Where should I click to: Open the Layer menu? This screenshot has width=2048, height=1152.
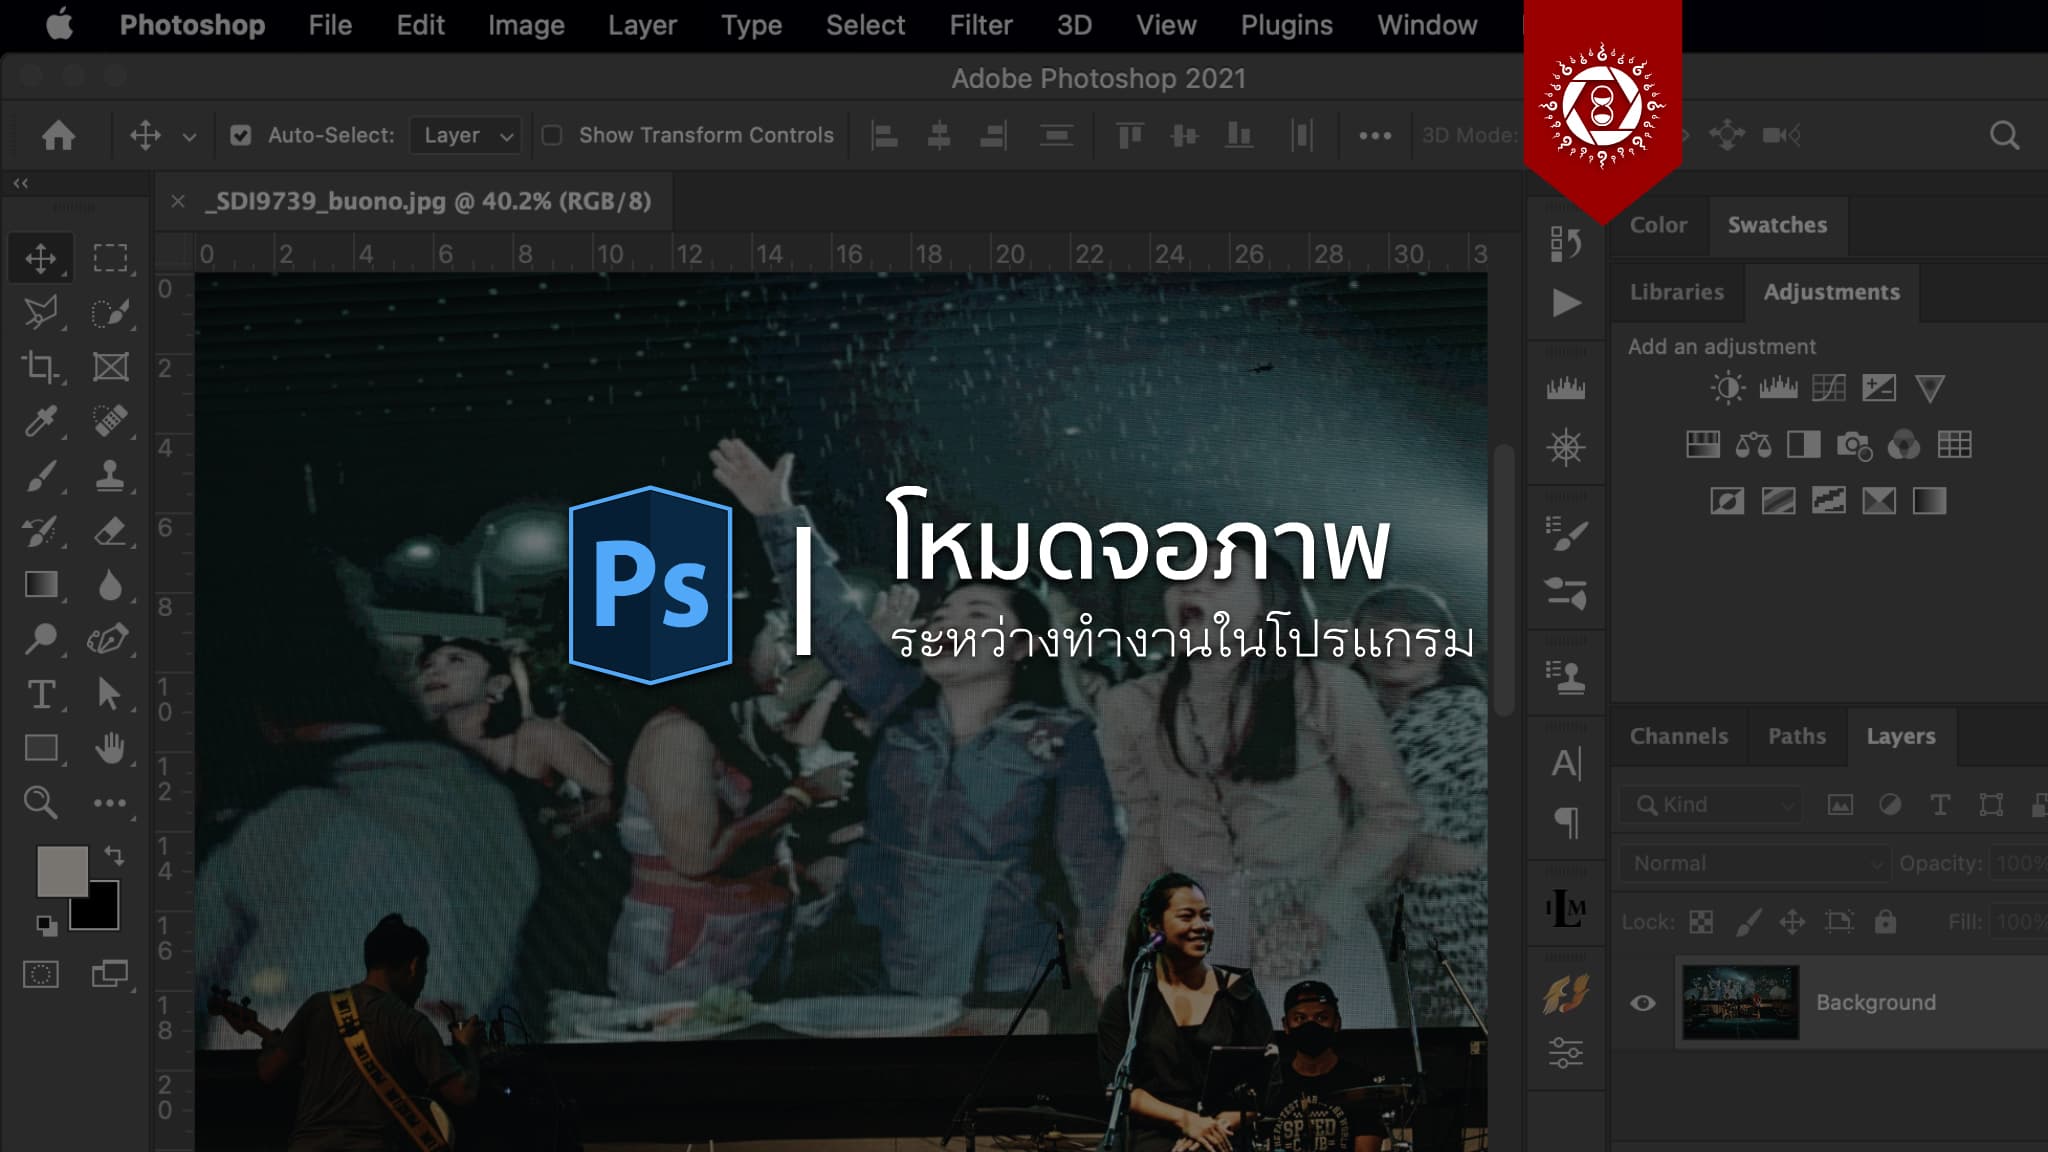(x=642, y=25)
